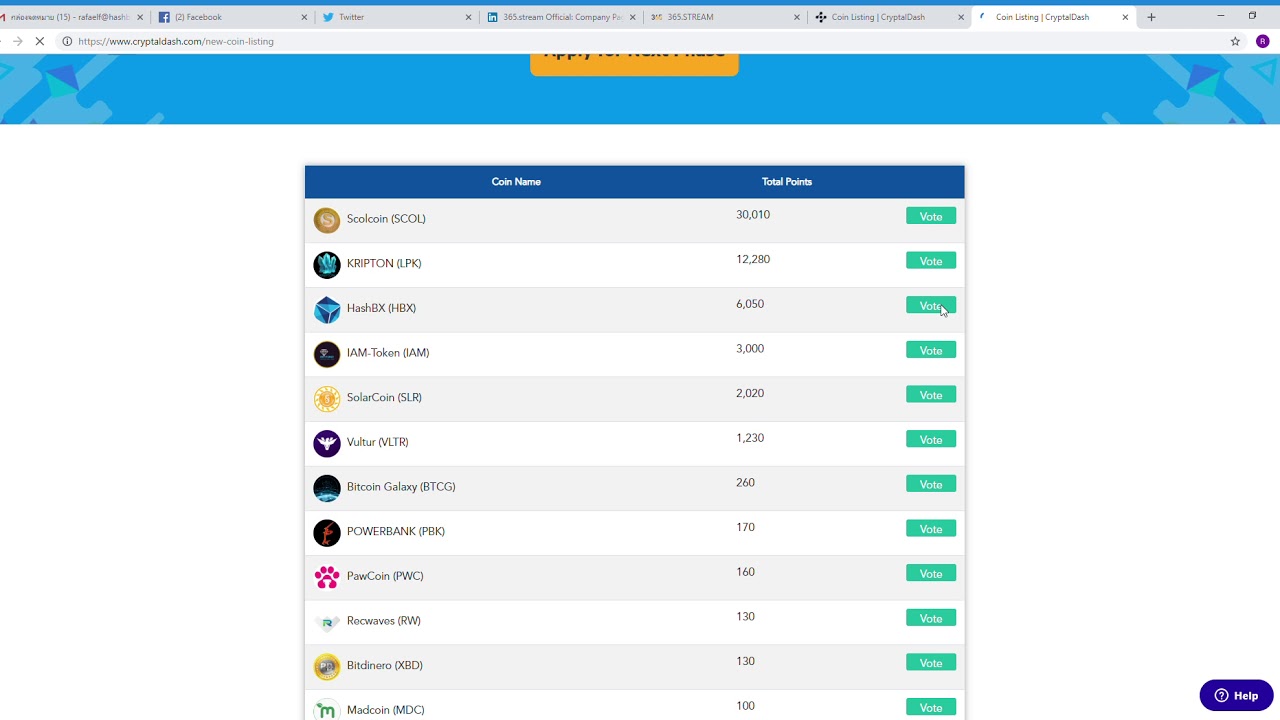Click the Apply for Next Phase button

(x=634, y=63)
